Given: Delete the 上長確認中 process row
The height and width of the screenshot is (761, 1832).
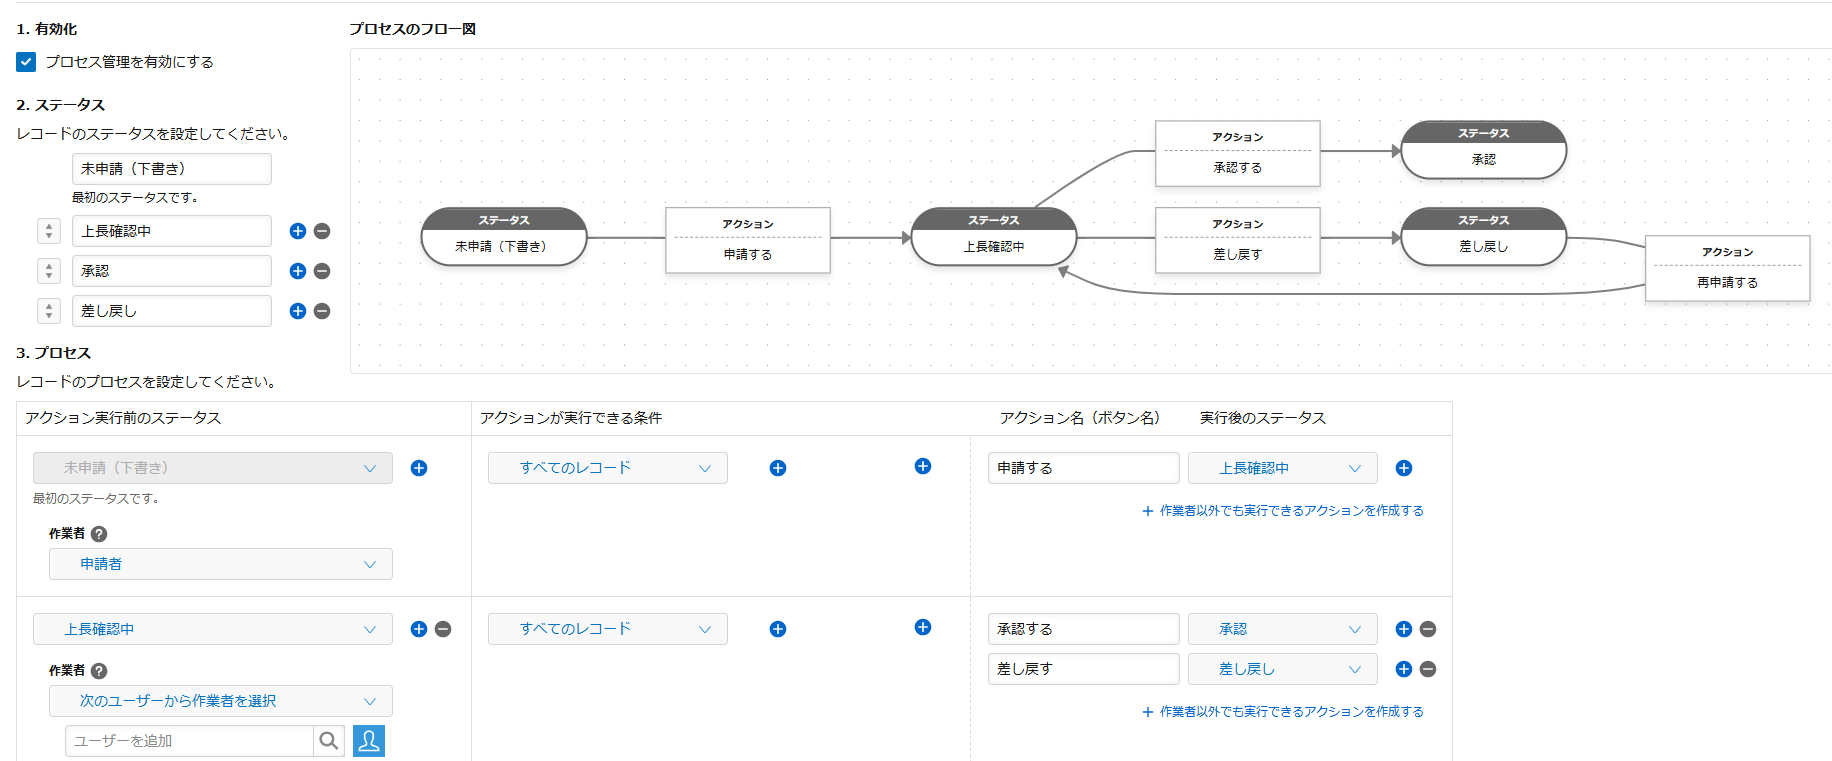Looking at the screenshot, I should tap(443, 629).
